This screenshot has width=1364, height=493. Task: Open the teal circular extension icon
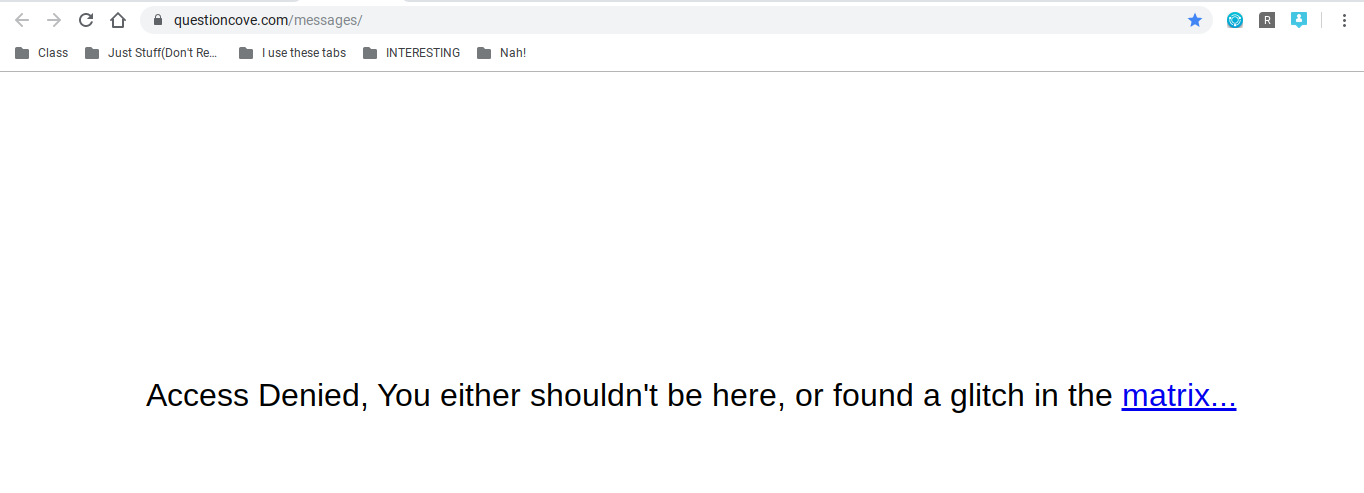(x=1235, y=20)
